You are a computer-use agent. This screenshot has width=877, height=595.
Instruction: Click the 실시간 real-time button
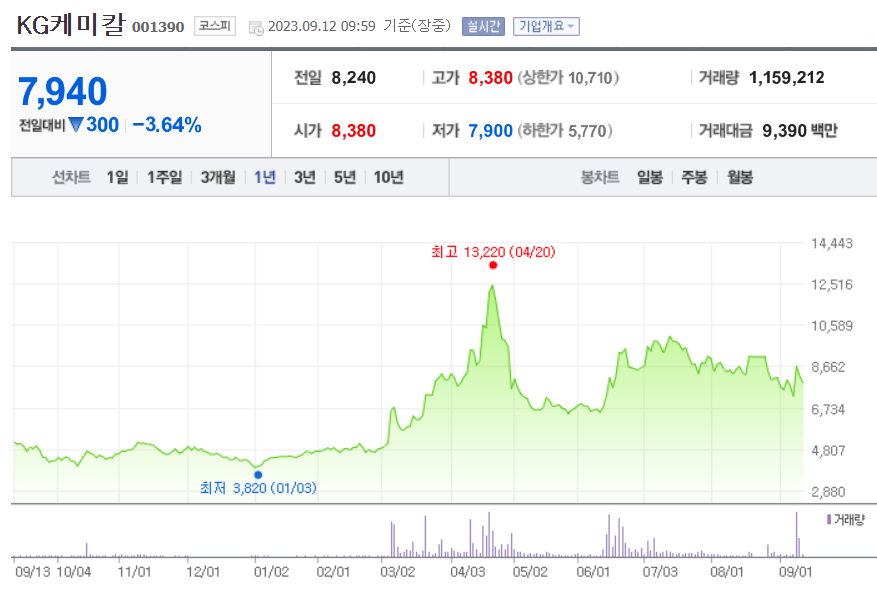click(483, 26)
